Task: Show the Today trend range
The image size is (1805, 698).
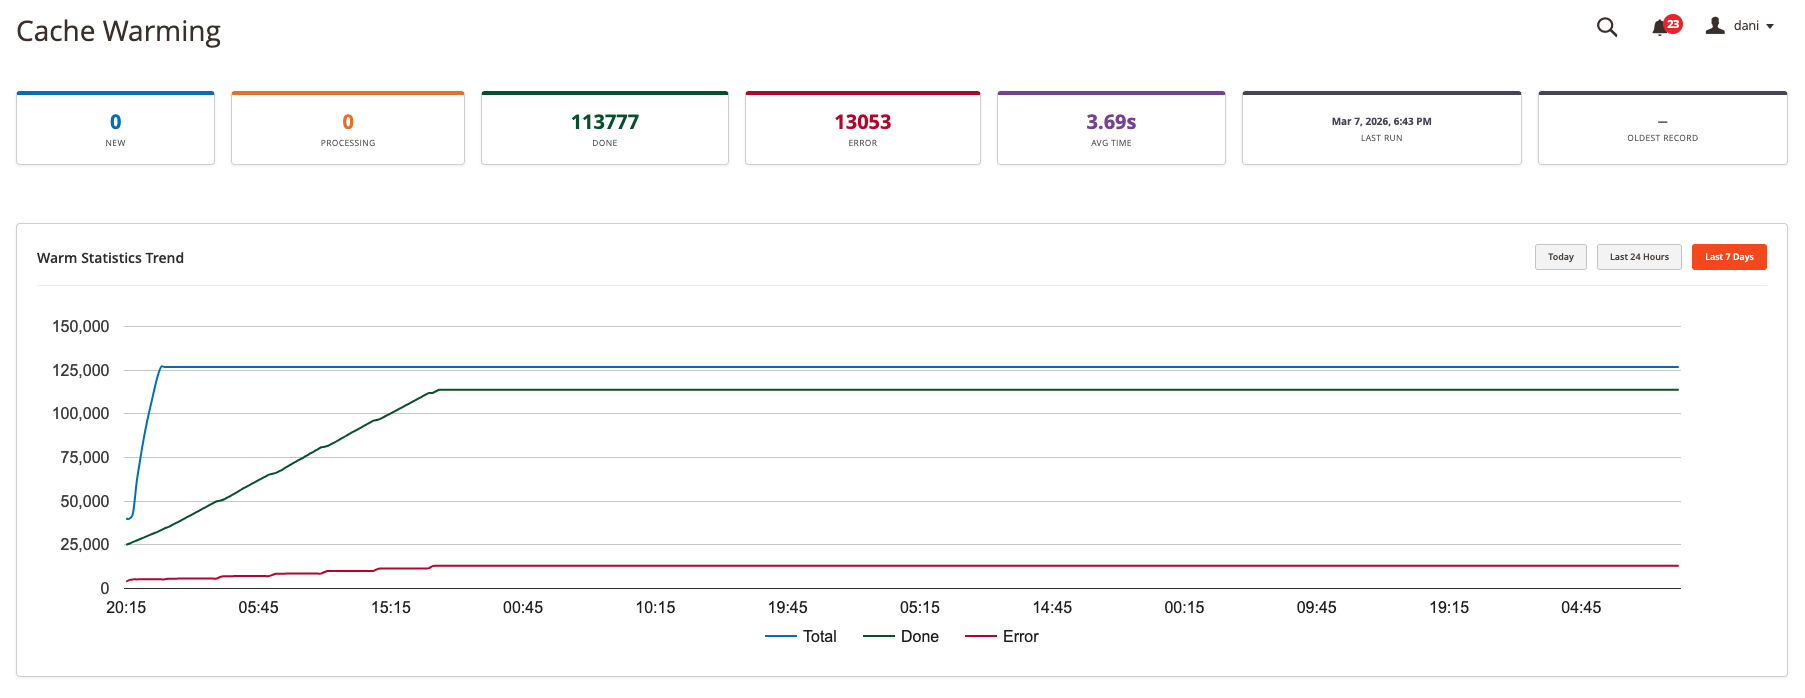Action: tap(1560, 257)
